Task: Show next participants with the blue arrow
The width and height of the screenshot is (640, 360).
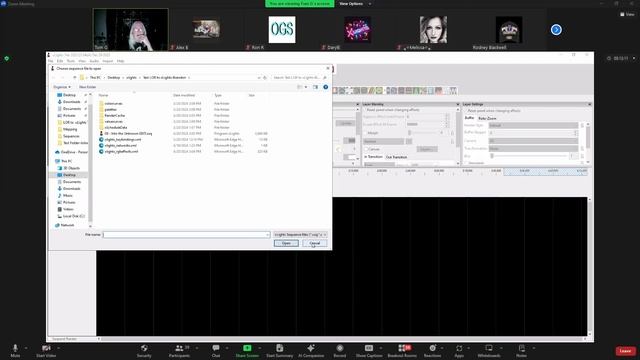Action: point(556,30)
